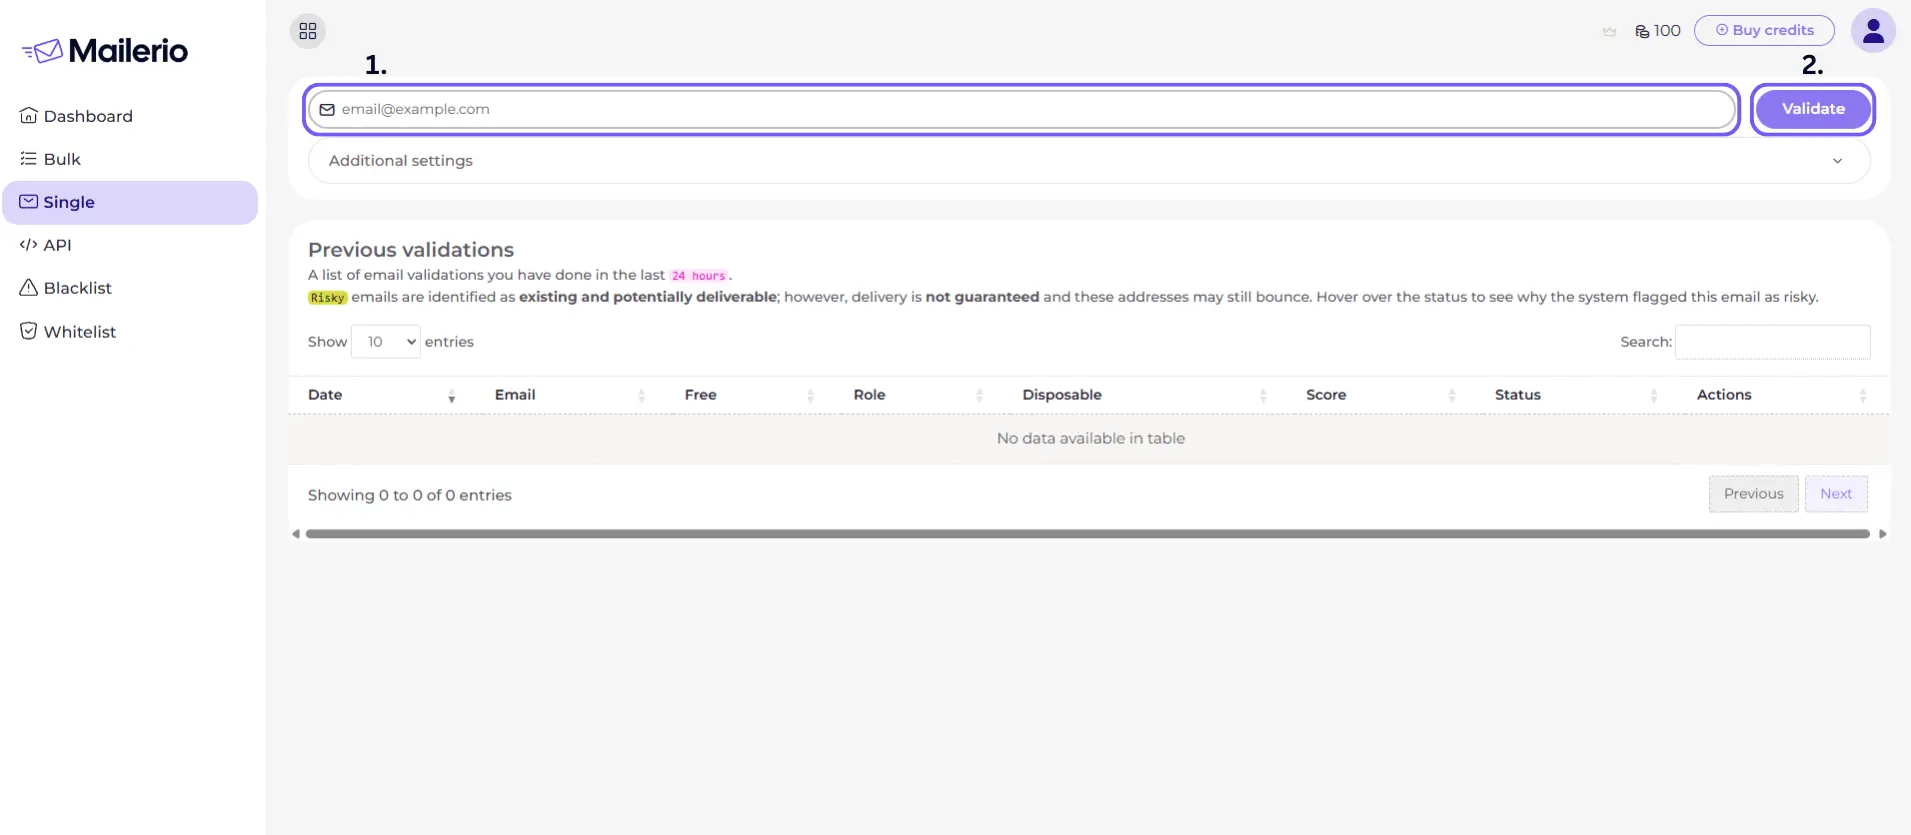
Task: Click the Next pagination button
Action: tap(1836, 494)
